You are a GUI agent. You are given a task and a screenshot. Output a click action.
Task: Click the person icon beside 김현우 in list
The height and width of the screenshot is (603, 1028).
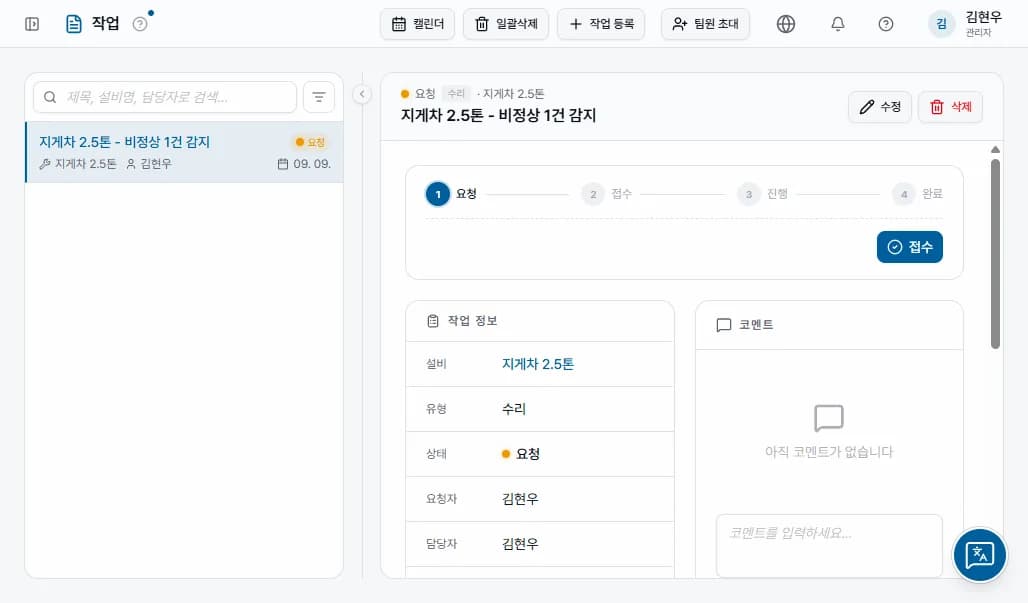[131, 164]
